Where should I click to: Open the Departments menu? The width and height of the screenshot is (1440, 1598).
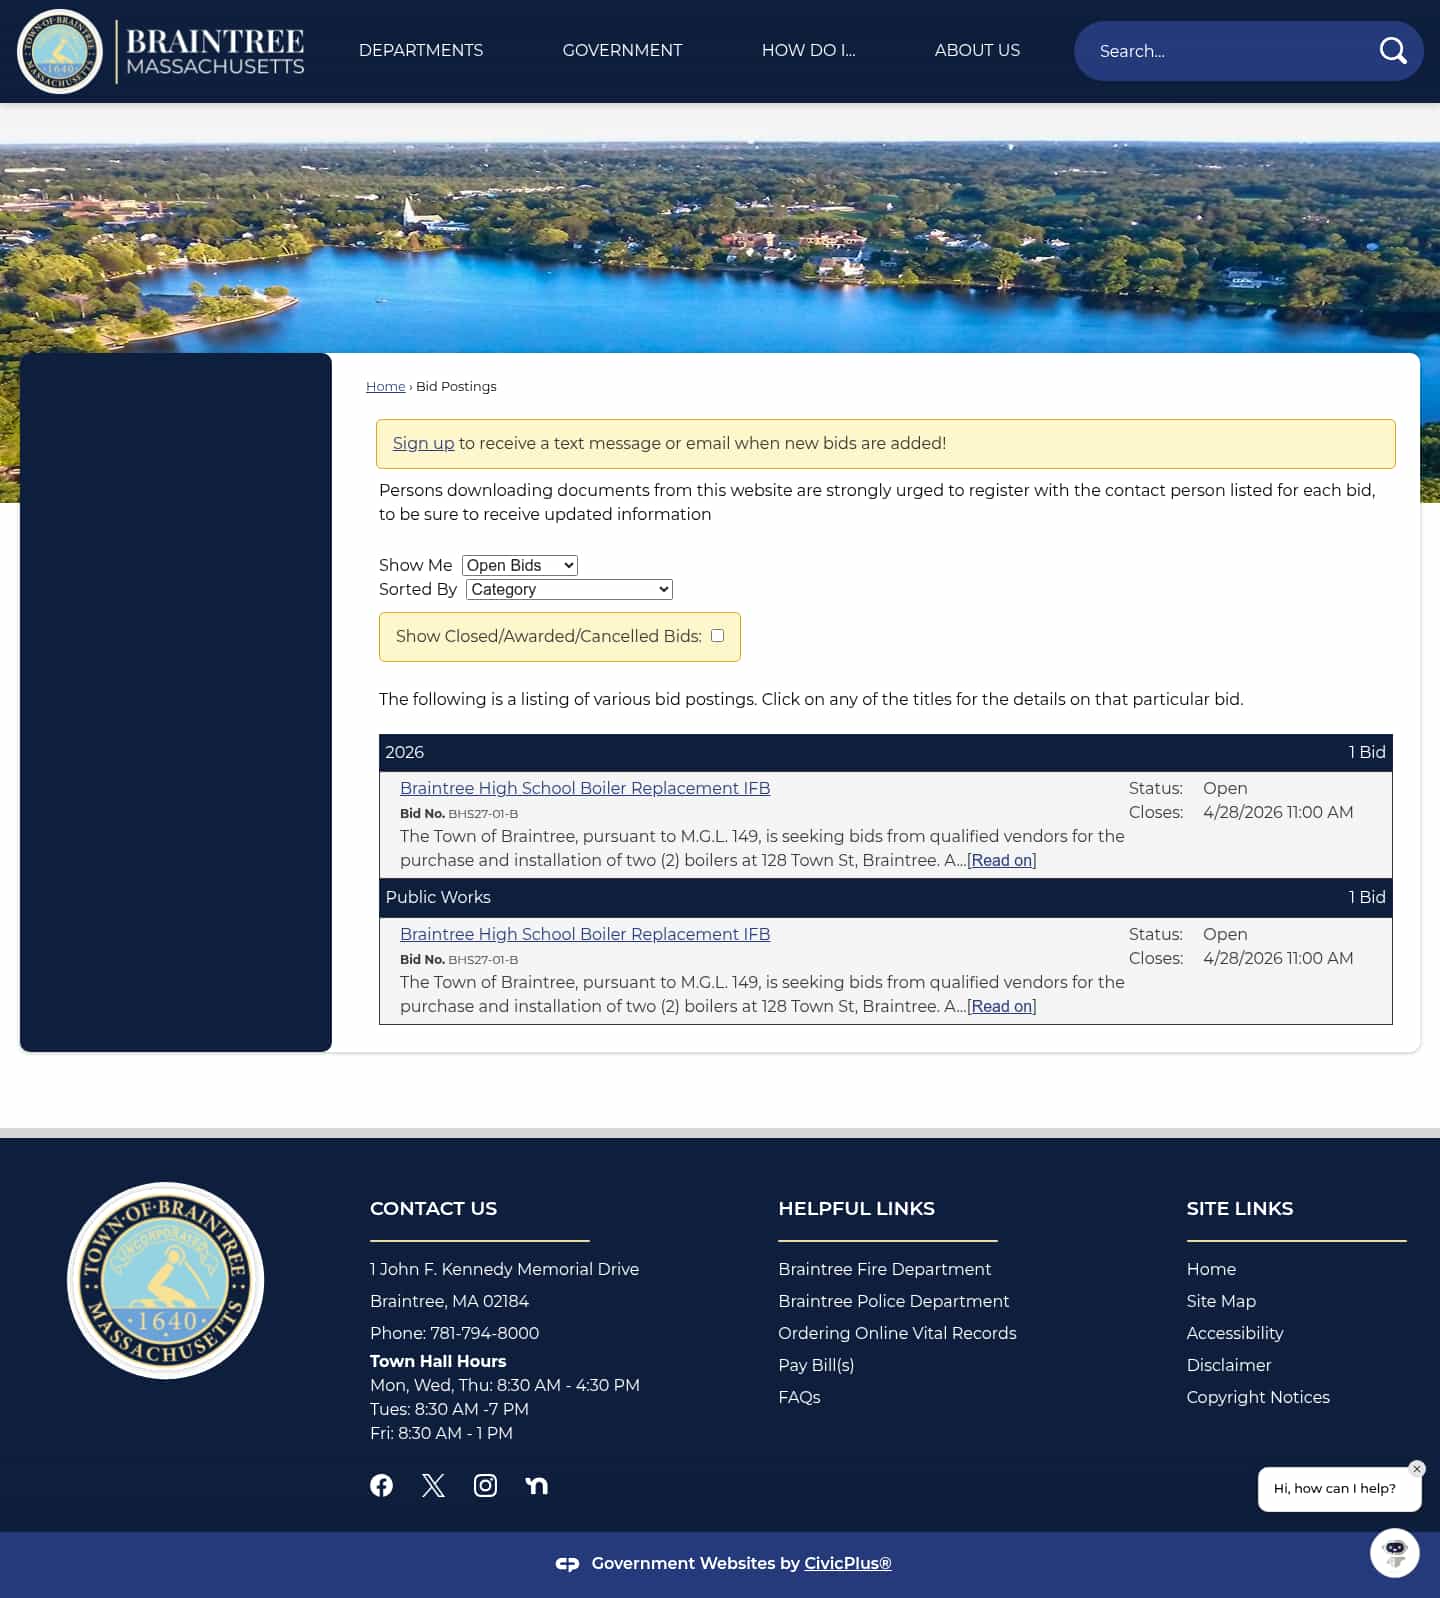coord(421,50)
